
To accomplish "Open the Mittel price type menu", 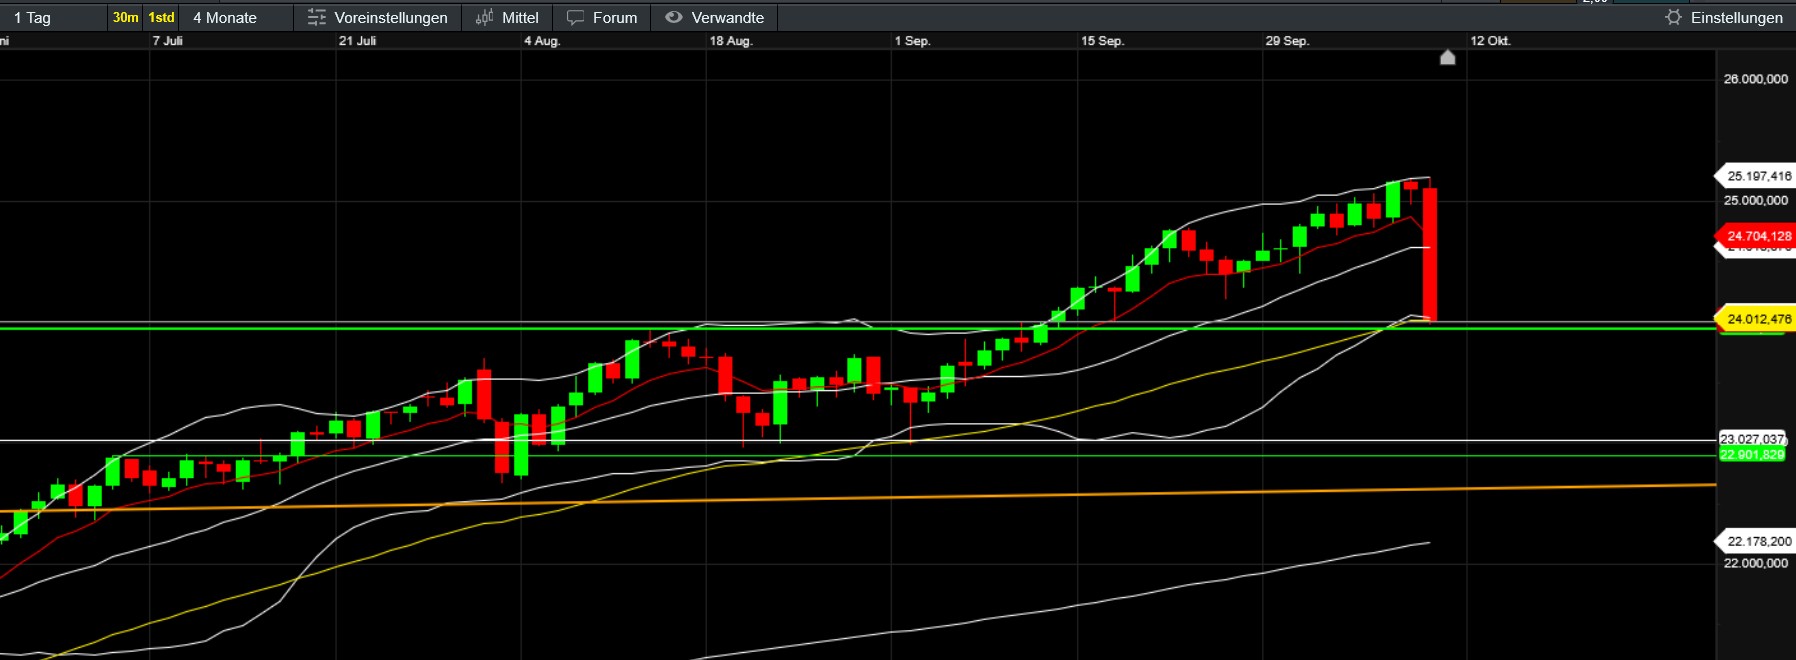I will pyautogui.click(x=507, y=17).
